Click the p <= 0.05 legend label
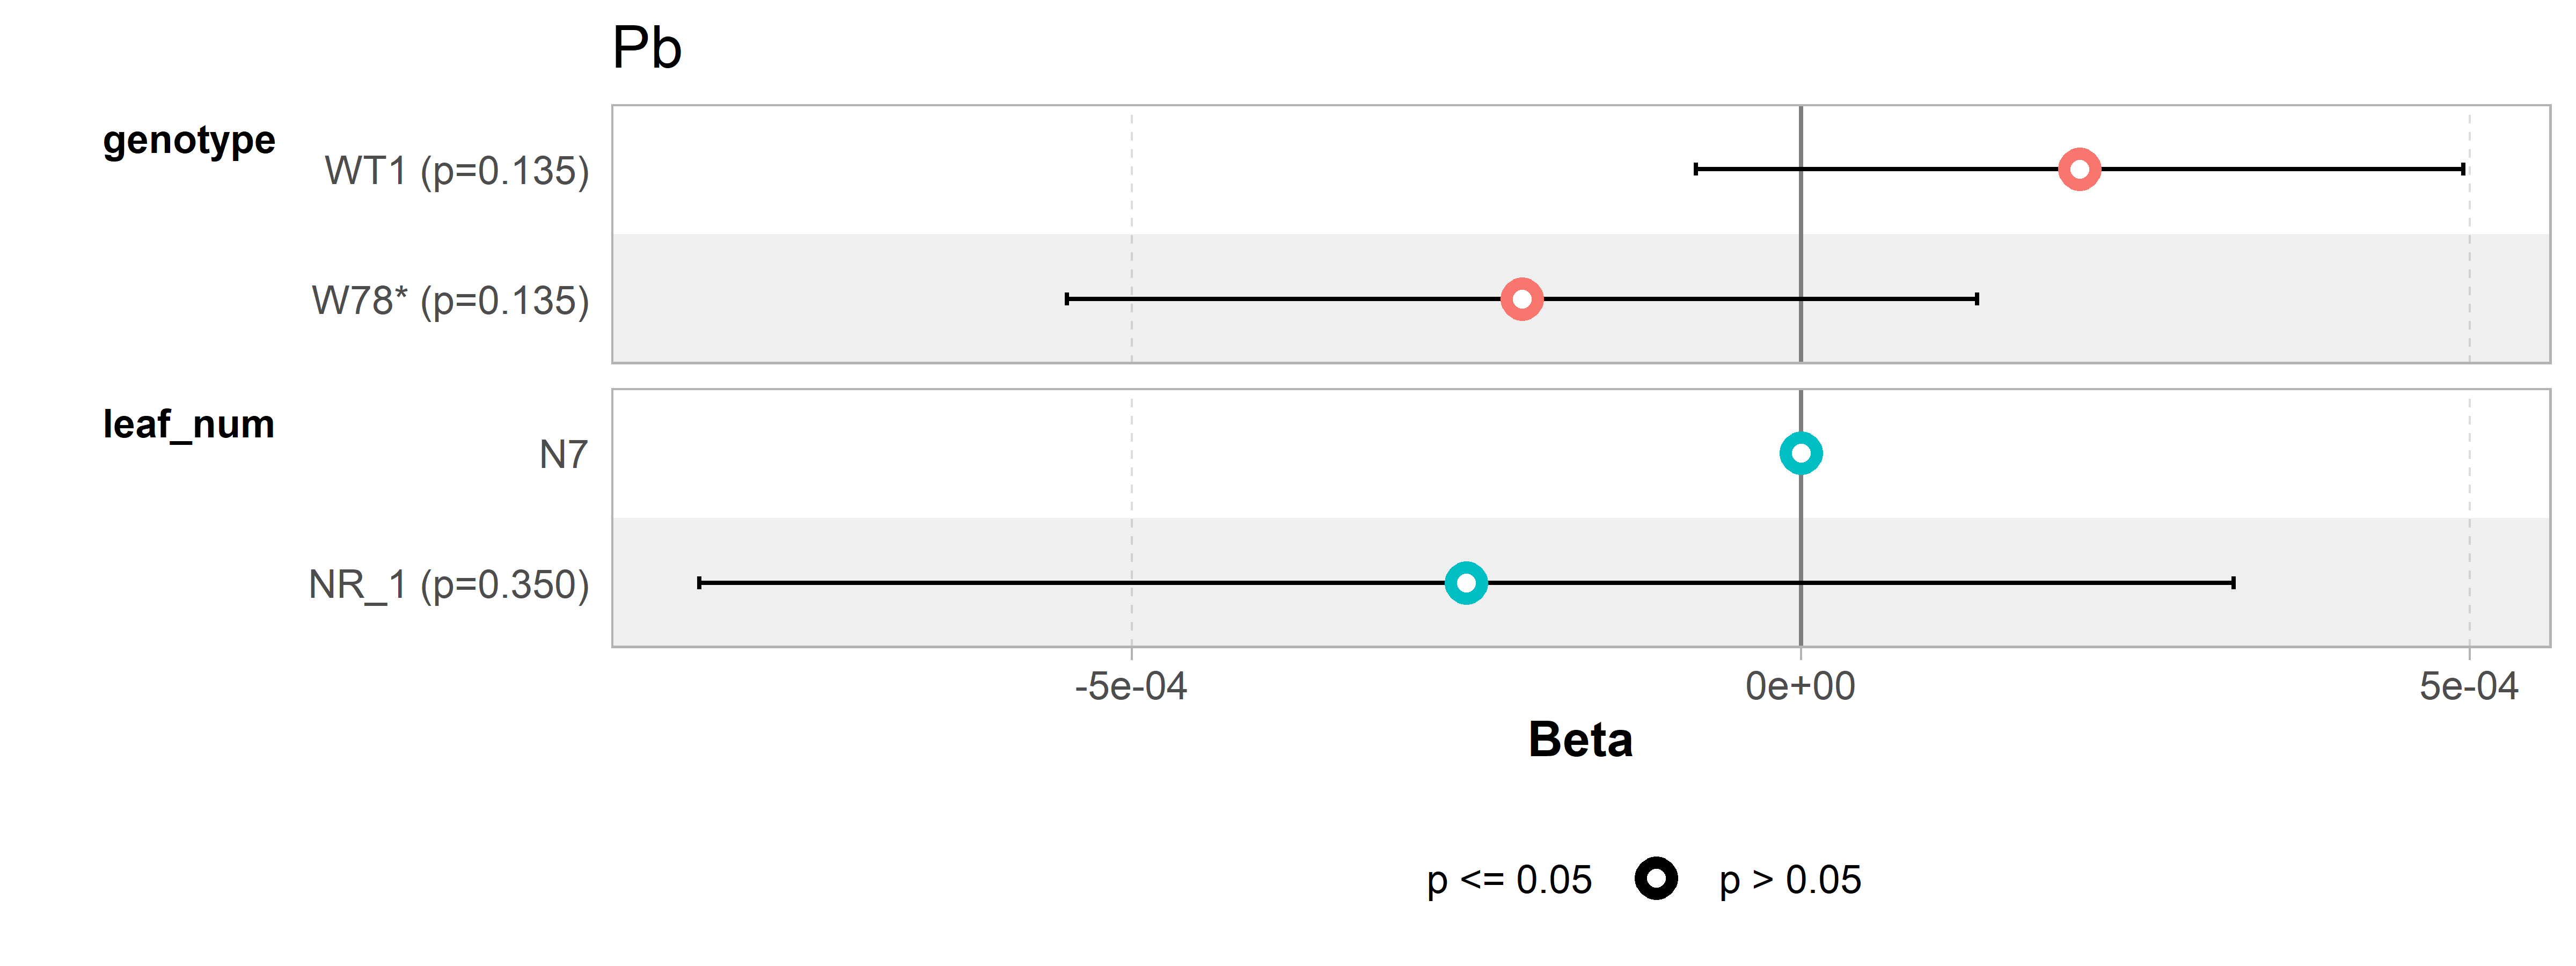The width and height of the screenshot is (2576, 966). click(x=1509, y=881)
